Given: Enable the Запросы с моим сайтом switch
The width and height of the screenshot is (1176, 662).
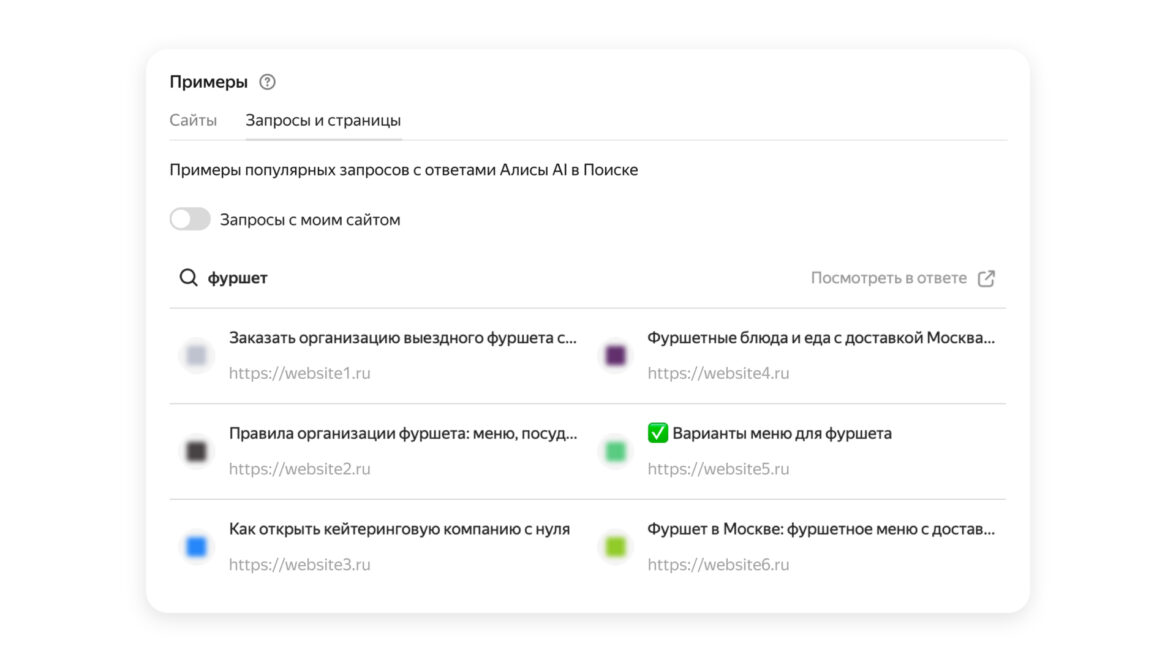Looking at the screenshot, I should coord(190,219).
